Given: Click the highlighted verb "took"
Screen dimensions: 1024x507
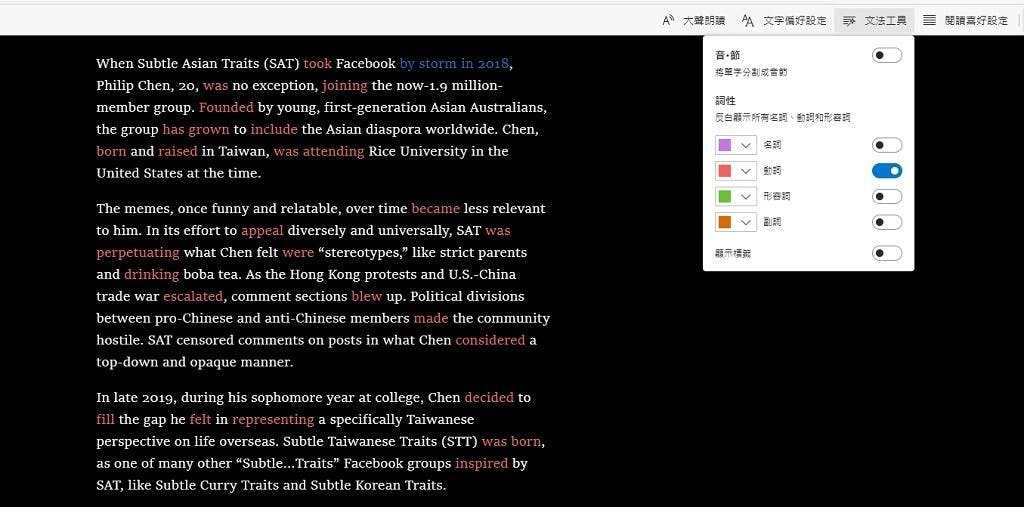Looking at the screenshot, I should click(317, 64).
